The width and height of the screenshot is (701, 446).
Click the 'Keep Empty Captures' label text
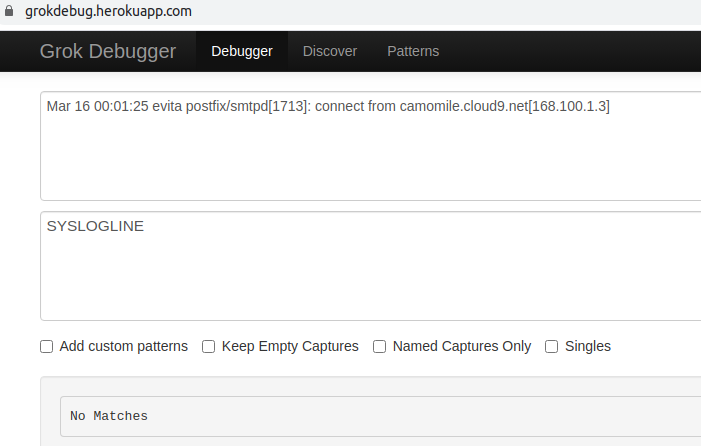pos(290,347)
